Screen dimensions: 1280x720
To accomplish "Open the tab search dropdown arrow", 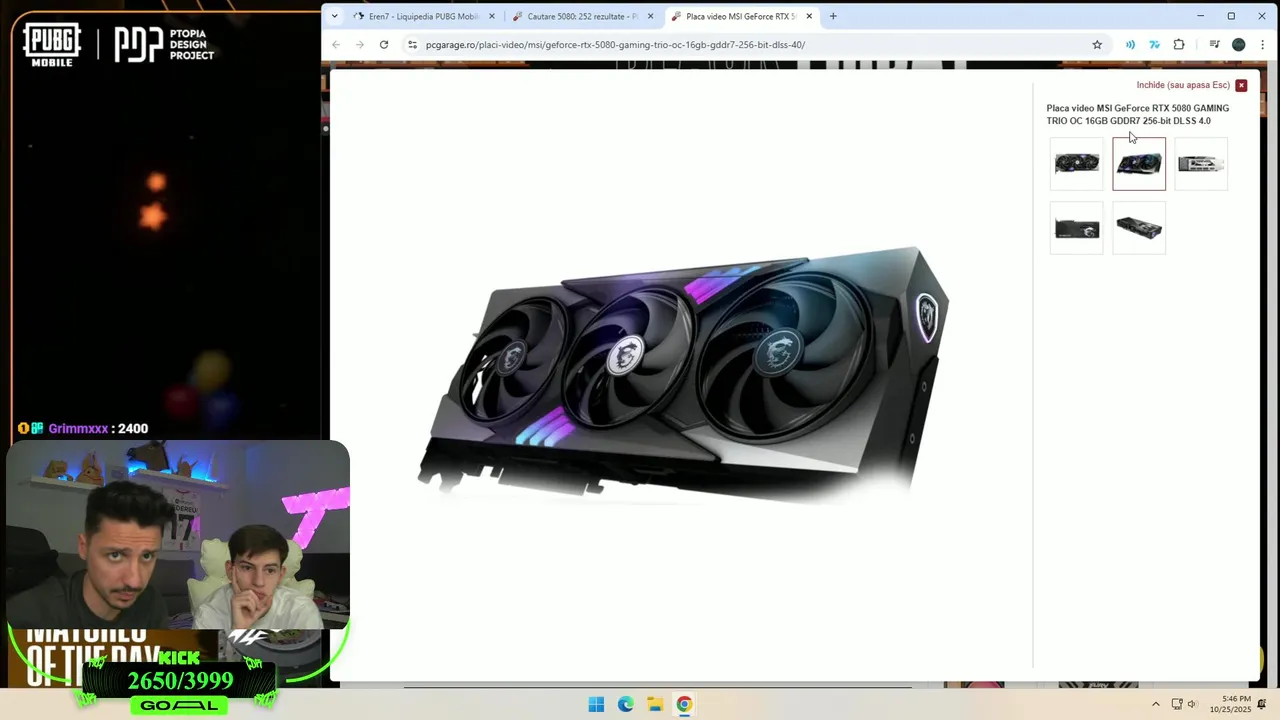I will [334, 16].
